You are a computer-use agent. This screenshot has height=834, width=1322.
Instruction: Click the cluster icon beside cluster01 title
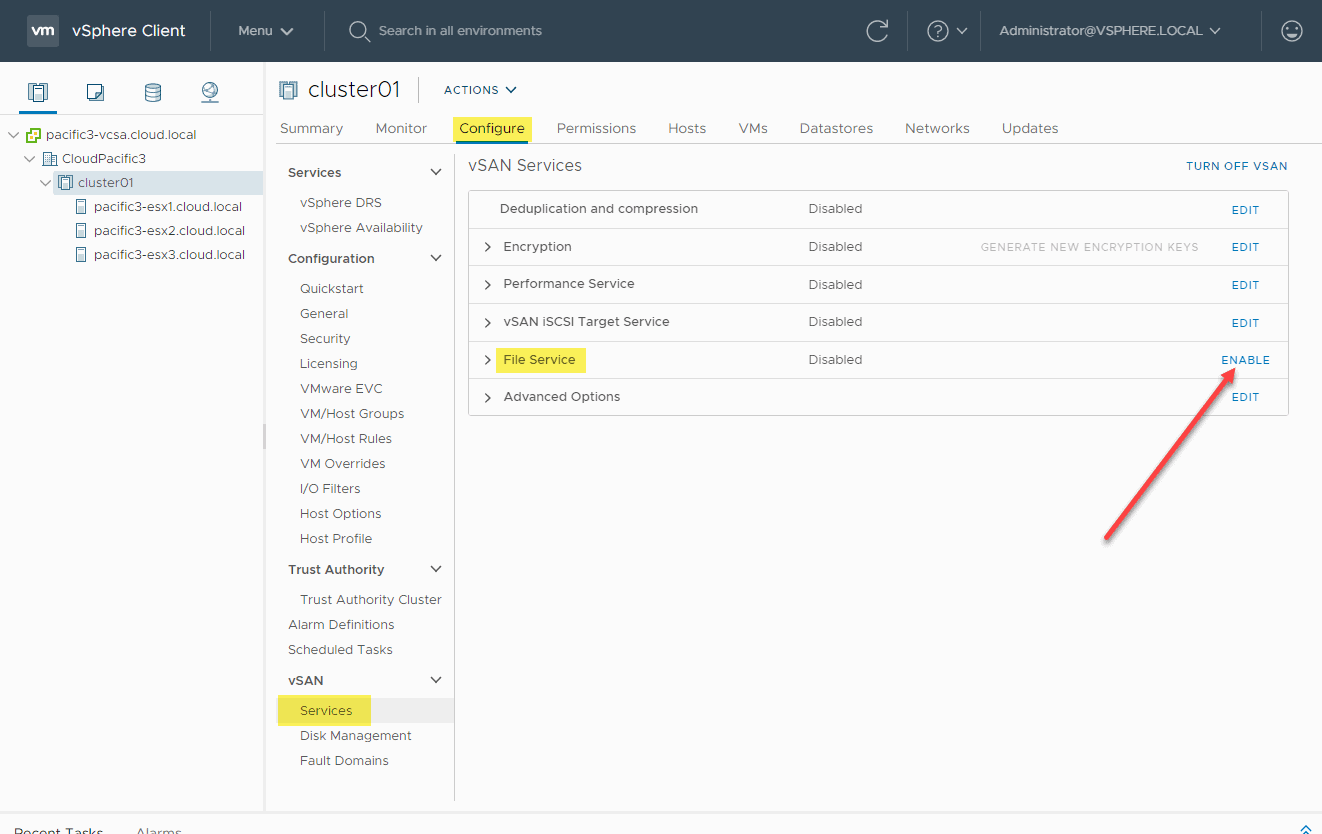pyautogui.click(x=288, y=90)
